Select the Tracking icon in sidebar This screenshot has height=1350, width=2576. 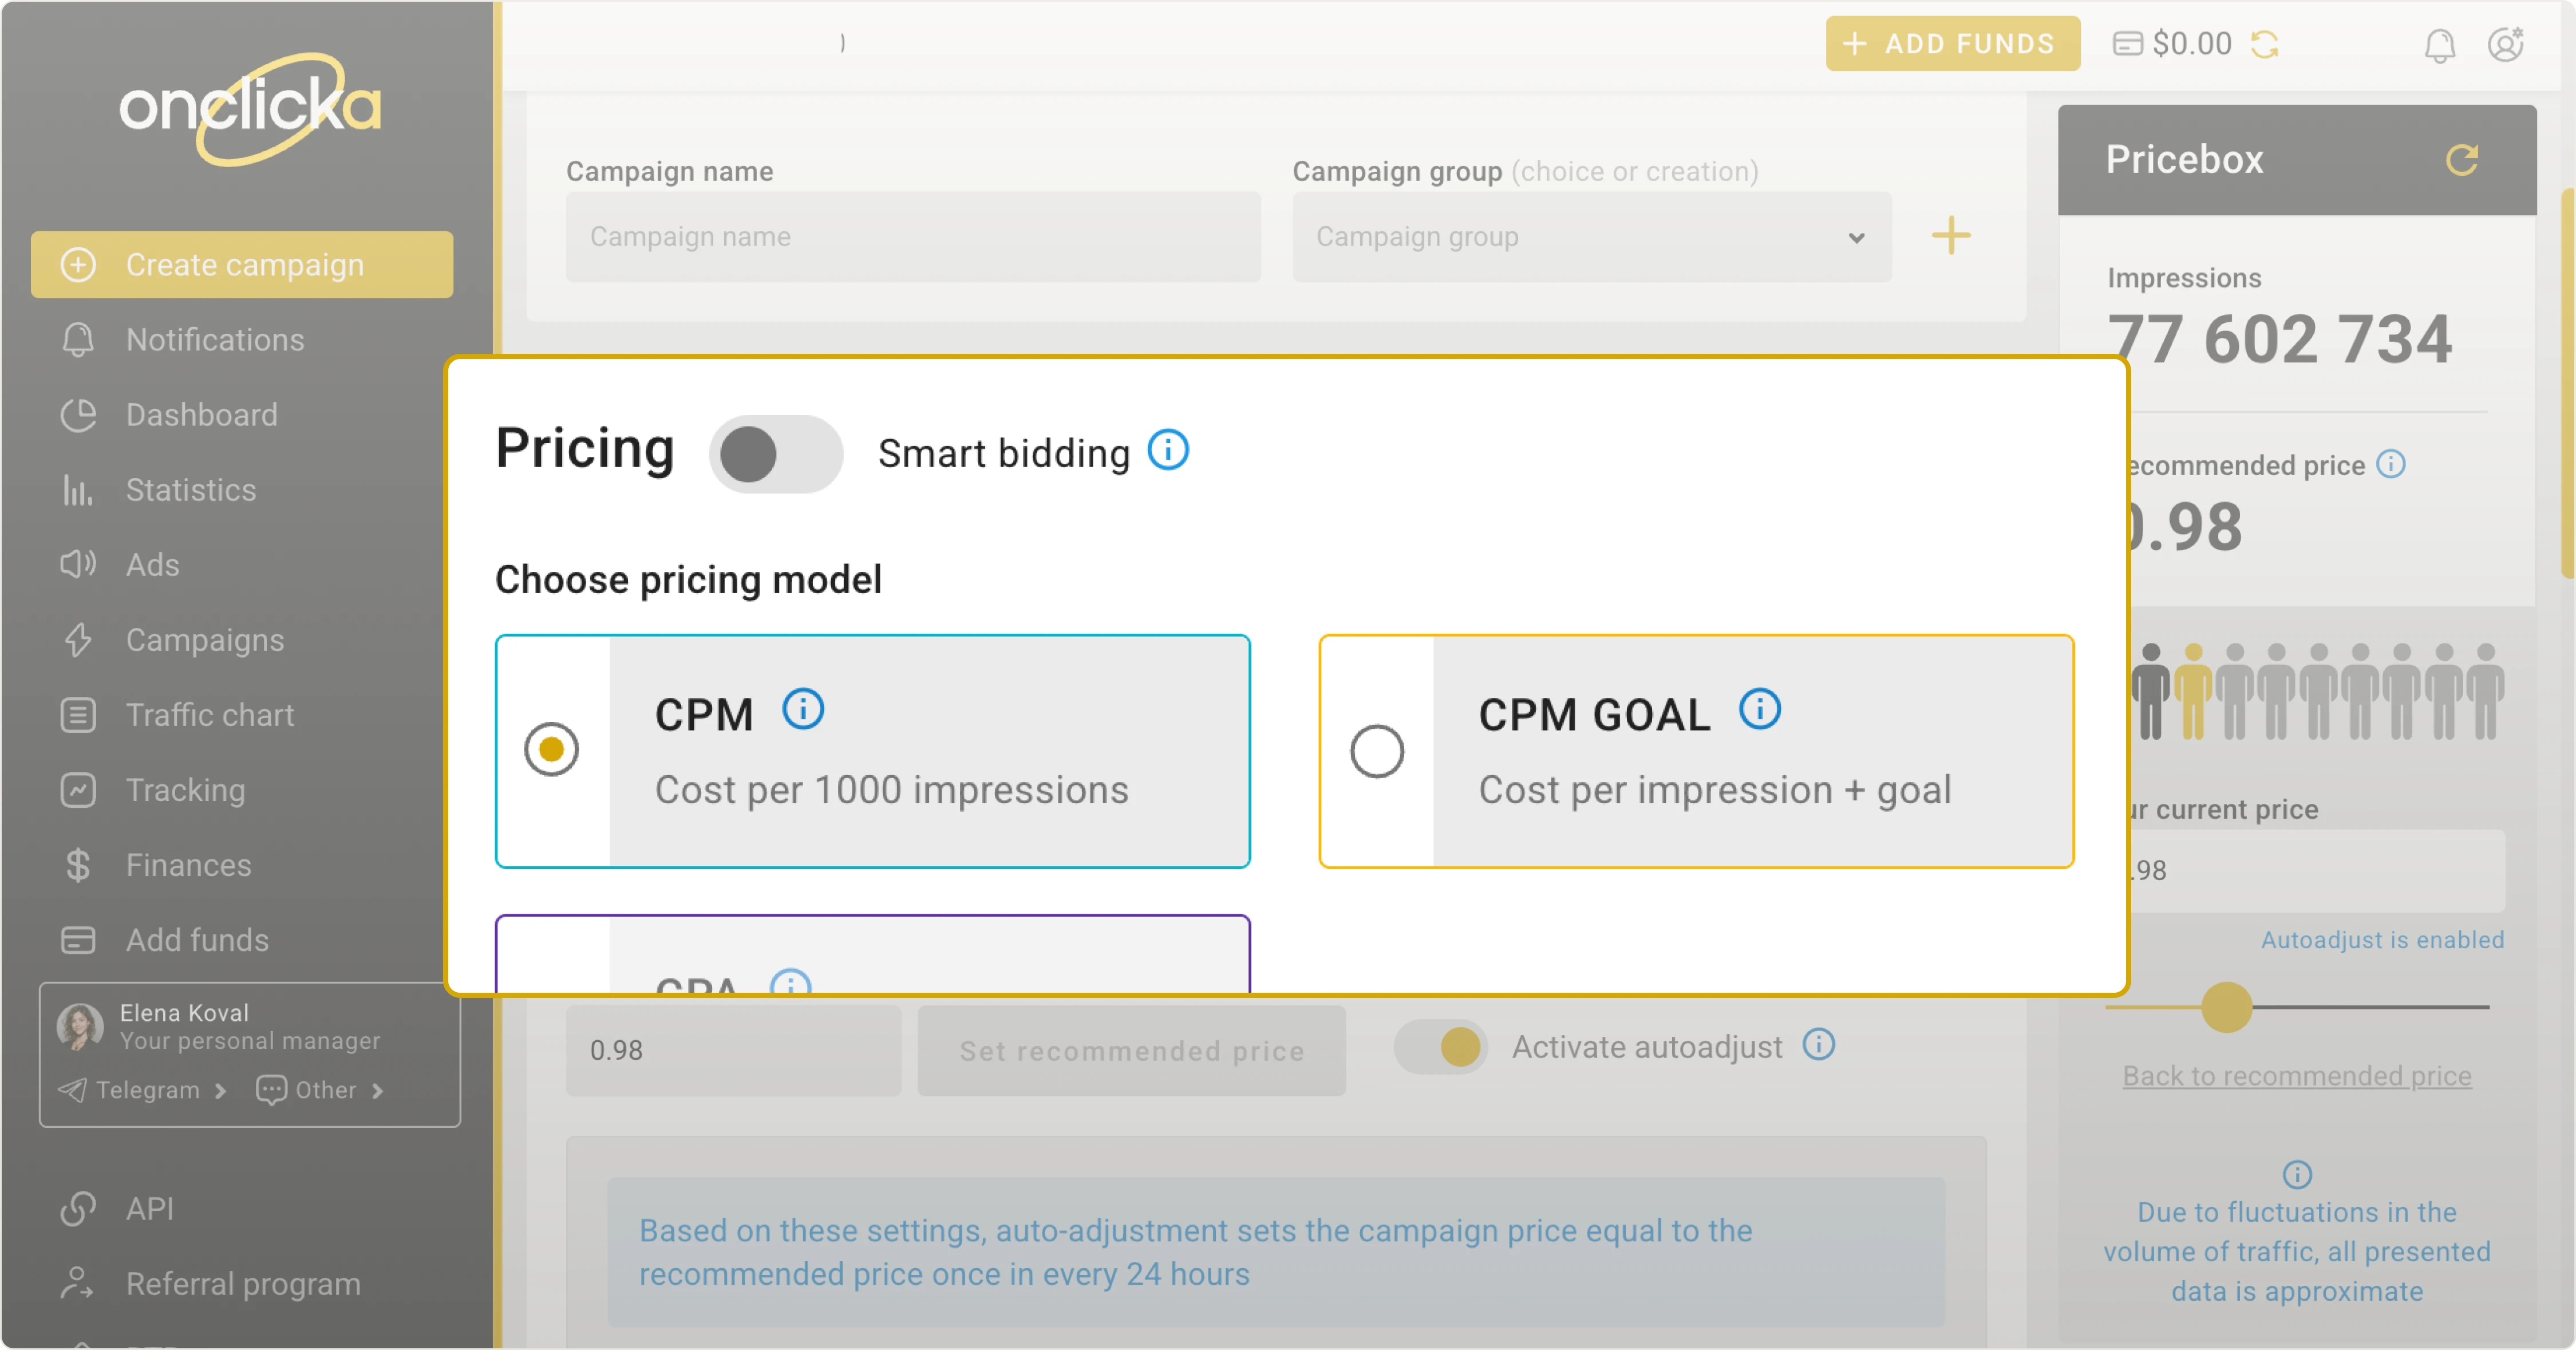coord(78,790)
